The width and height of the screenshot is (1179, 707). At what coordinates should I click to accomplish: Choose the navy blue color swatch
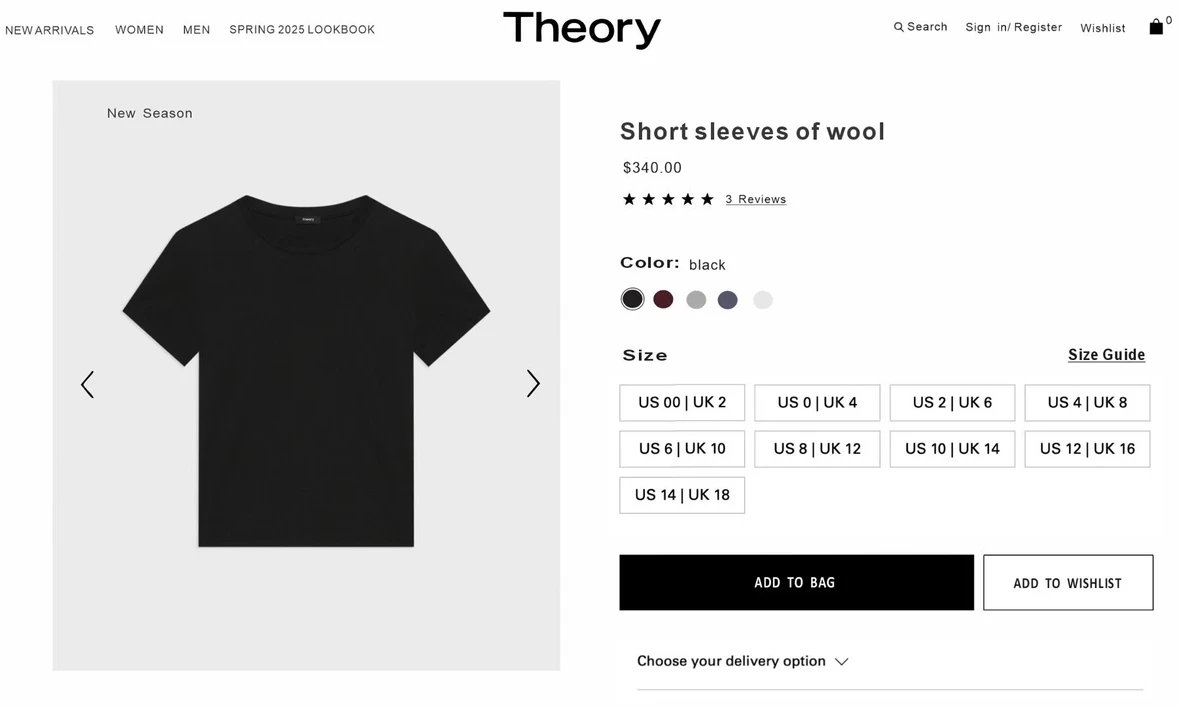click(728, 300)
